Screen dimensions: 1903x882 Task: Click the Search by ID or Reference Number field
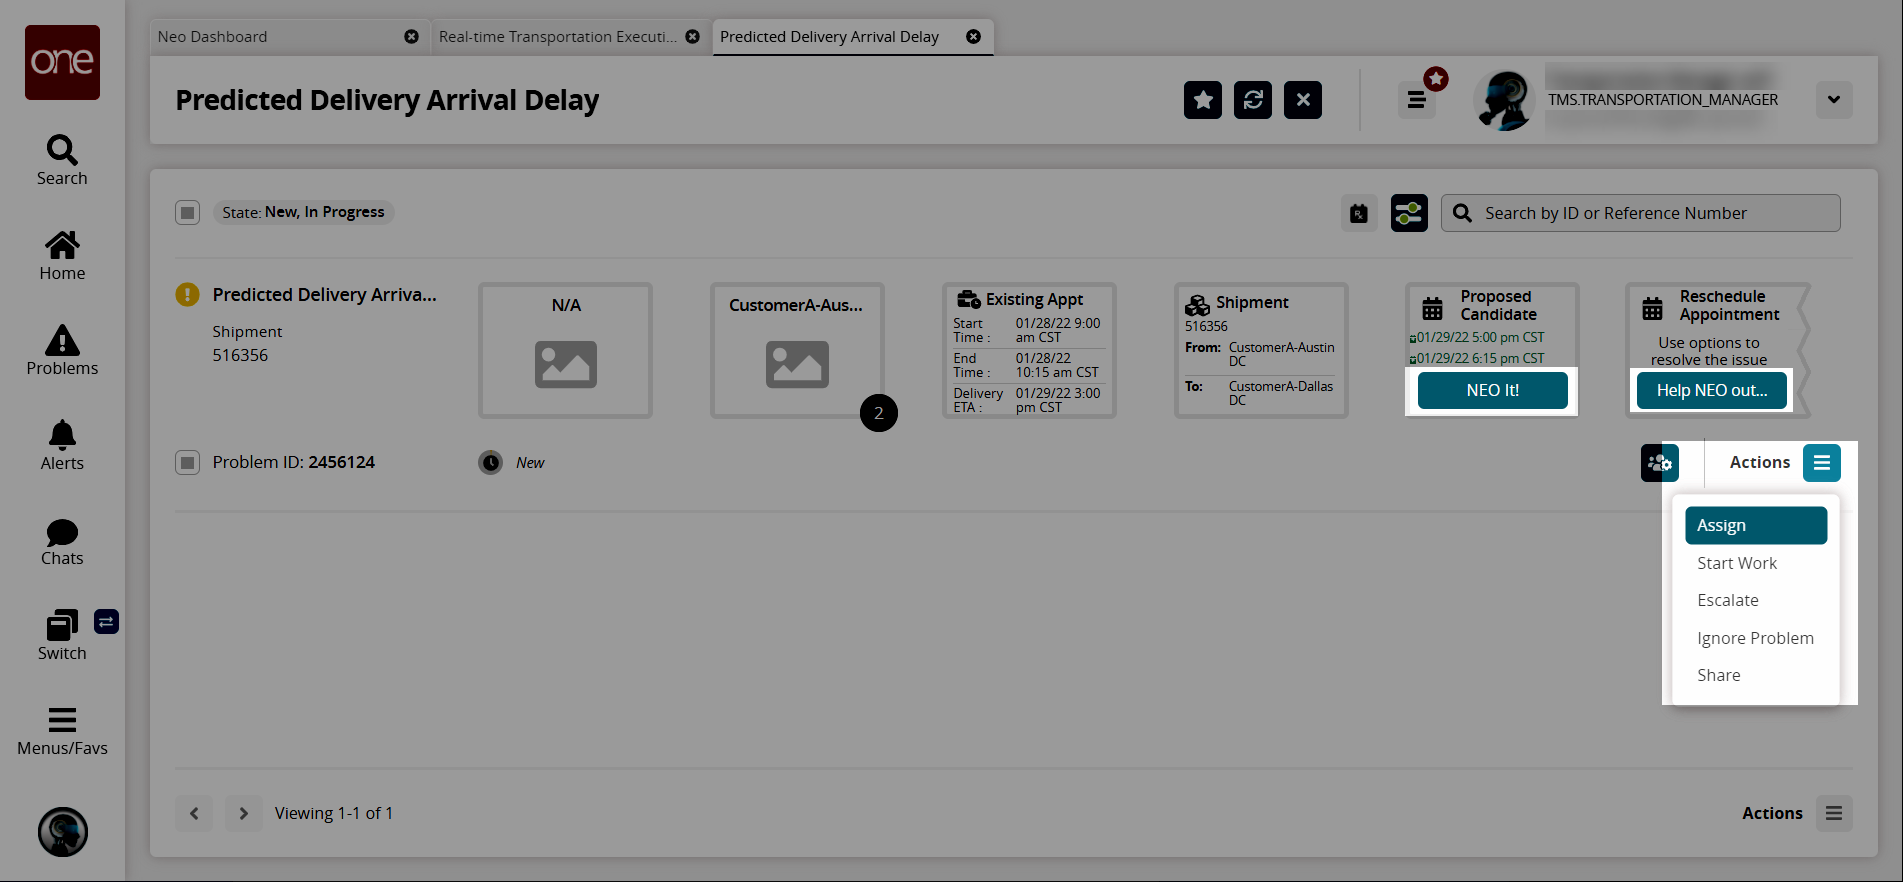click(x=1640, y=213)
